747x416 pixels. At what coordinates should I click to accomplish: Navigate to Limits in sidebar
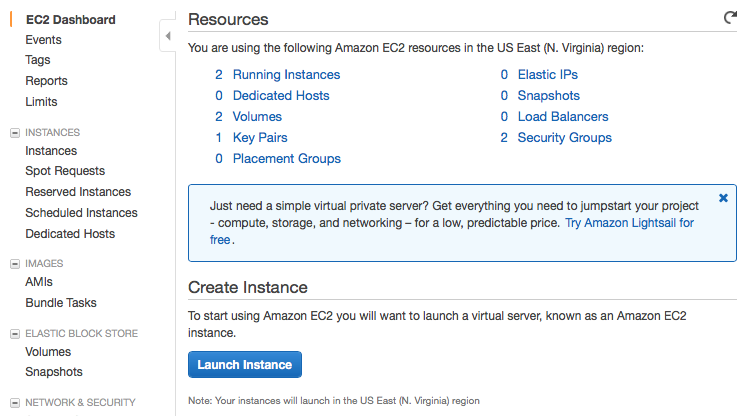(41, 102)
